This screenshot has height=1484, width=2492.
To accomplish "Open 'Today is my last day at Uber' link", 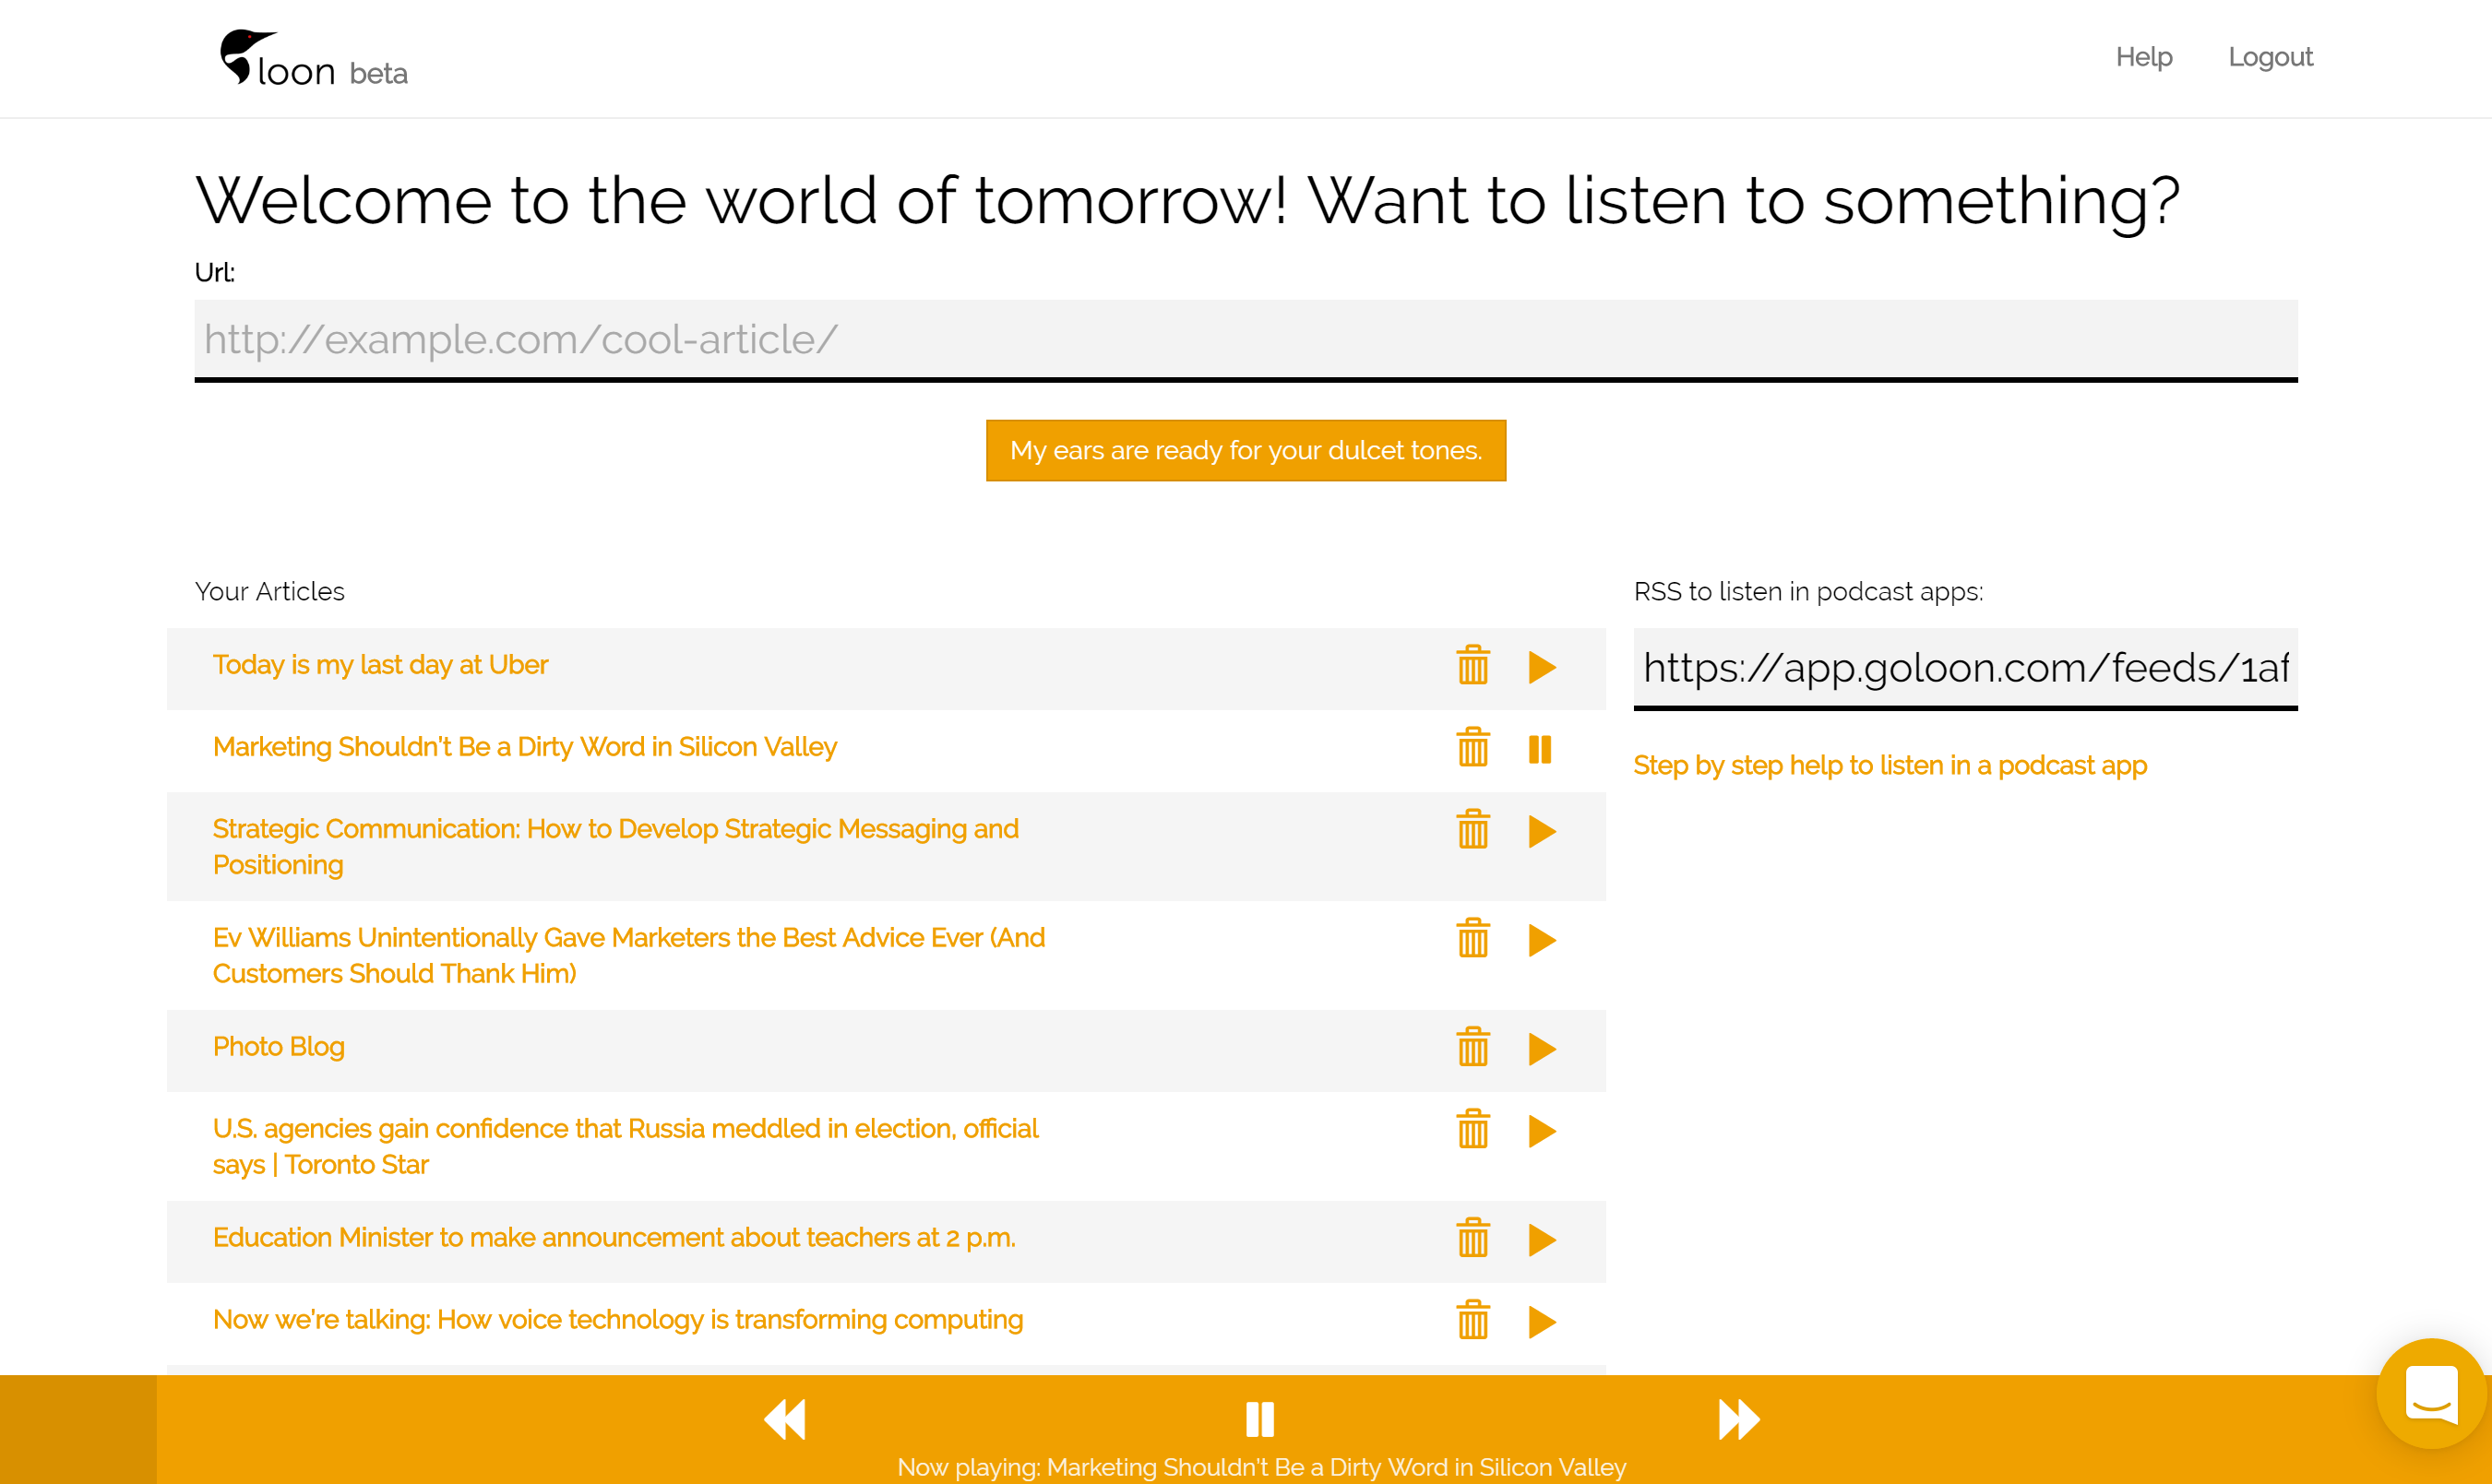I will [x=380, y=665].
